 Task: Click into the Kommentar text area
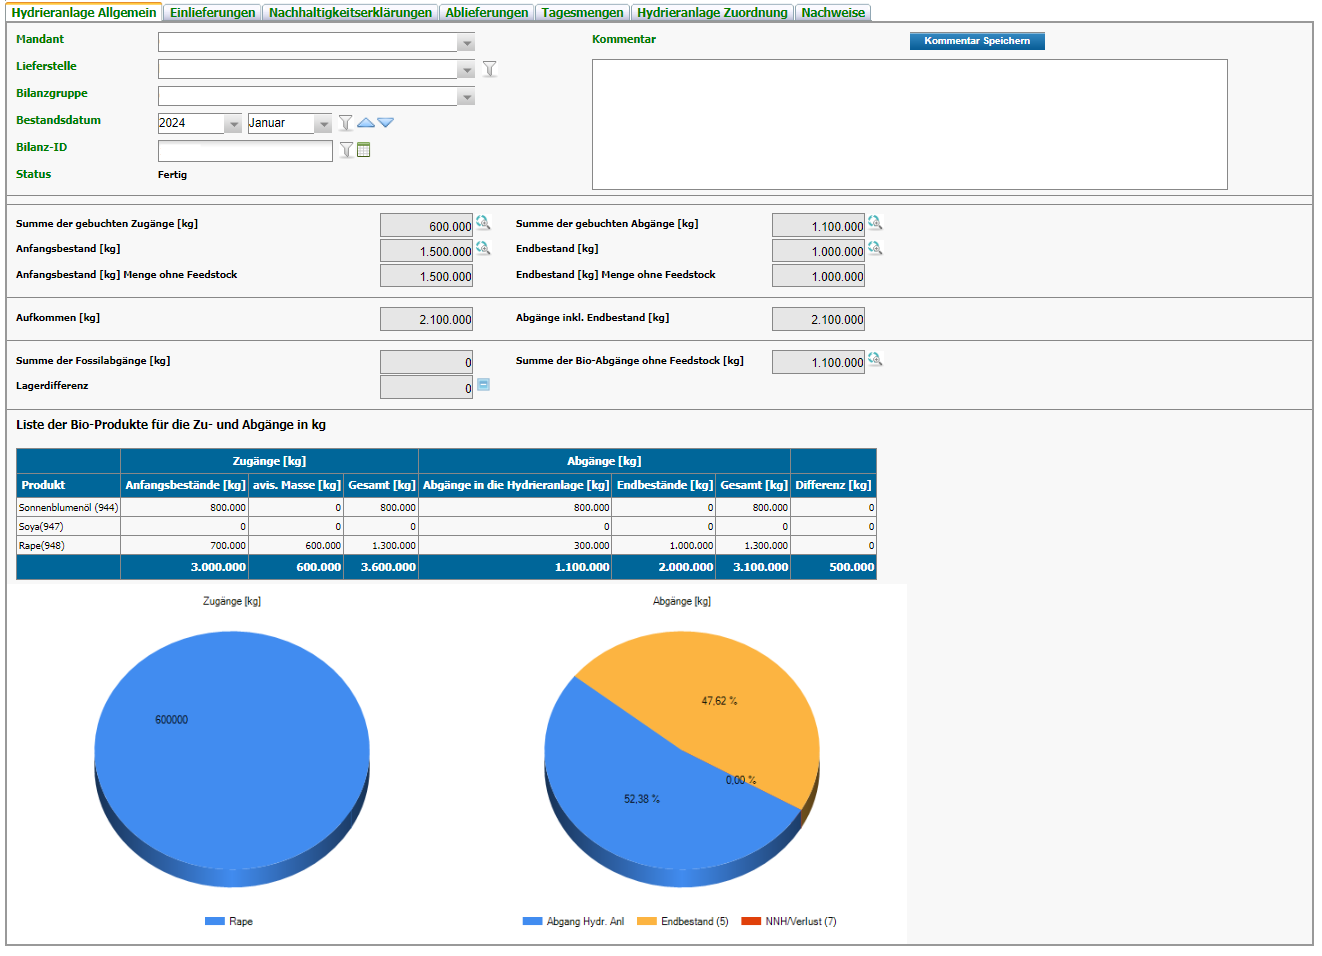[x=909, y=124]
